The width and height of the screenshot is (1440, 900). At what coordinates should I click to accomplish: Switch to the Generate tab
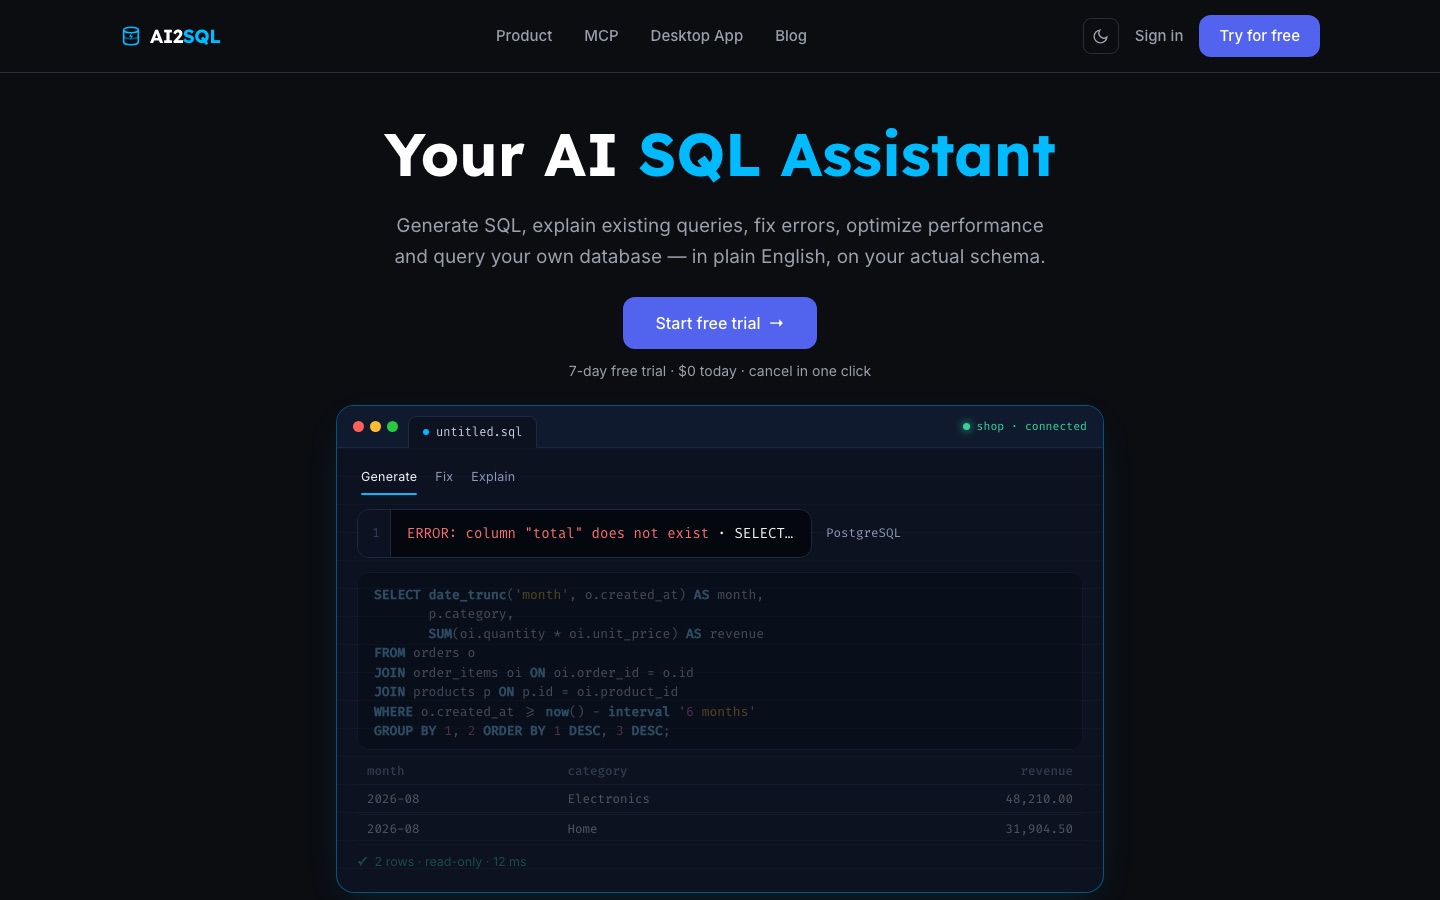point(389,477)
